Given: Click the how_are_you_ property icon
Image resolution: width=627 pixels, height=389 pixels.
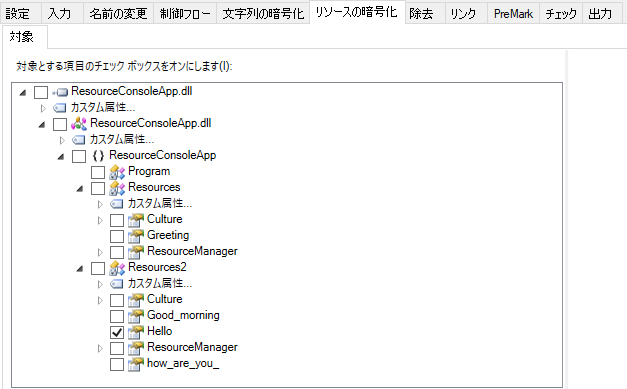Looking at the screenshot, I should tap(136, 364).
